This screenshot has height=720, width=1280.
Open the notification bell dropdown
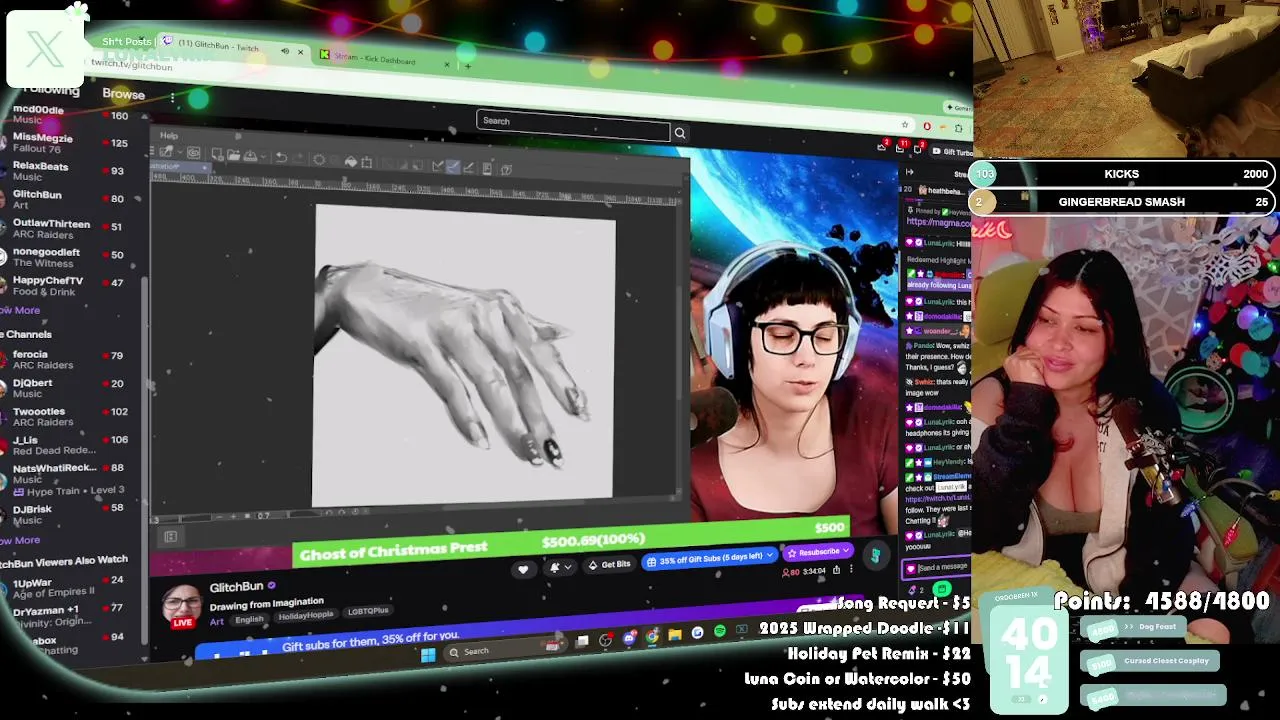[x=560, y=567]
